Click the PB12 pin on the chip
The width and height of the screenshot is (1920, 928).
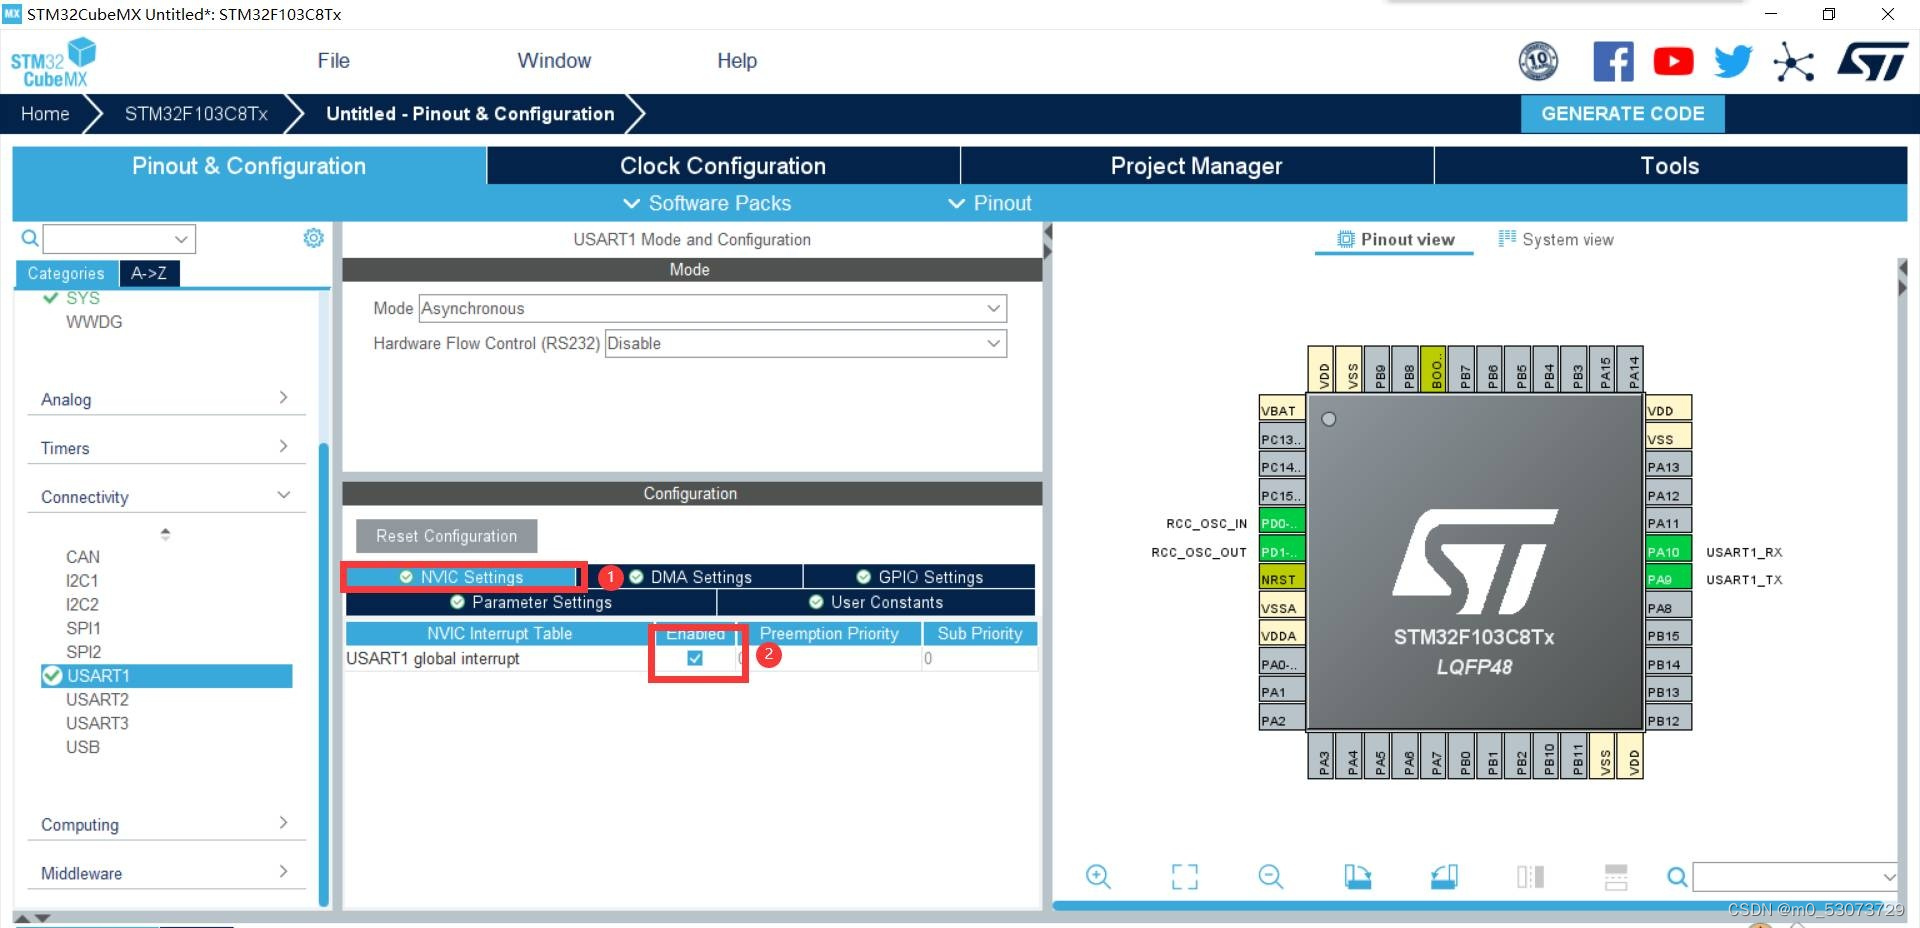click(x=1668, y=720)
